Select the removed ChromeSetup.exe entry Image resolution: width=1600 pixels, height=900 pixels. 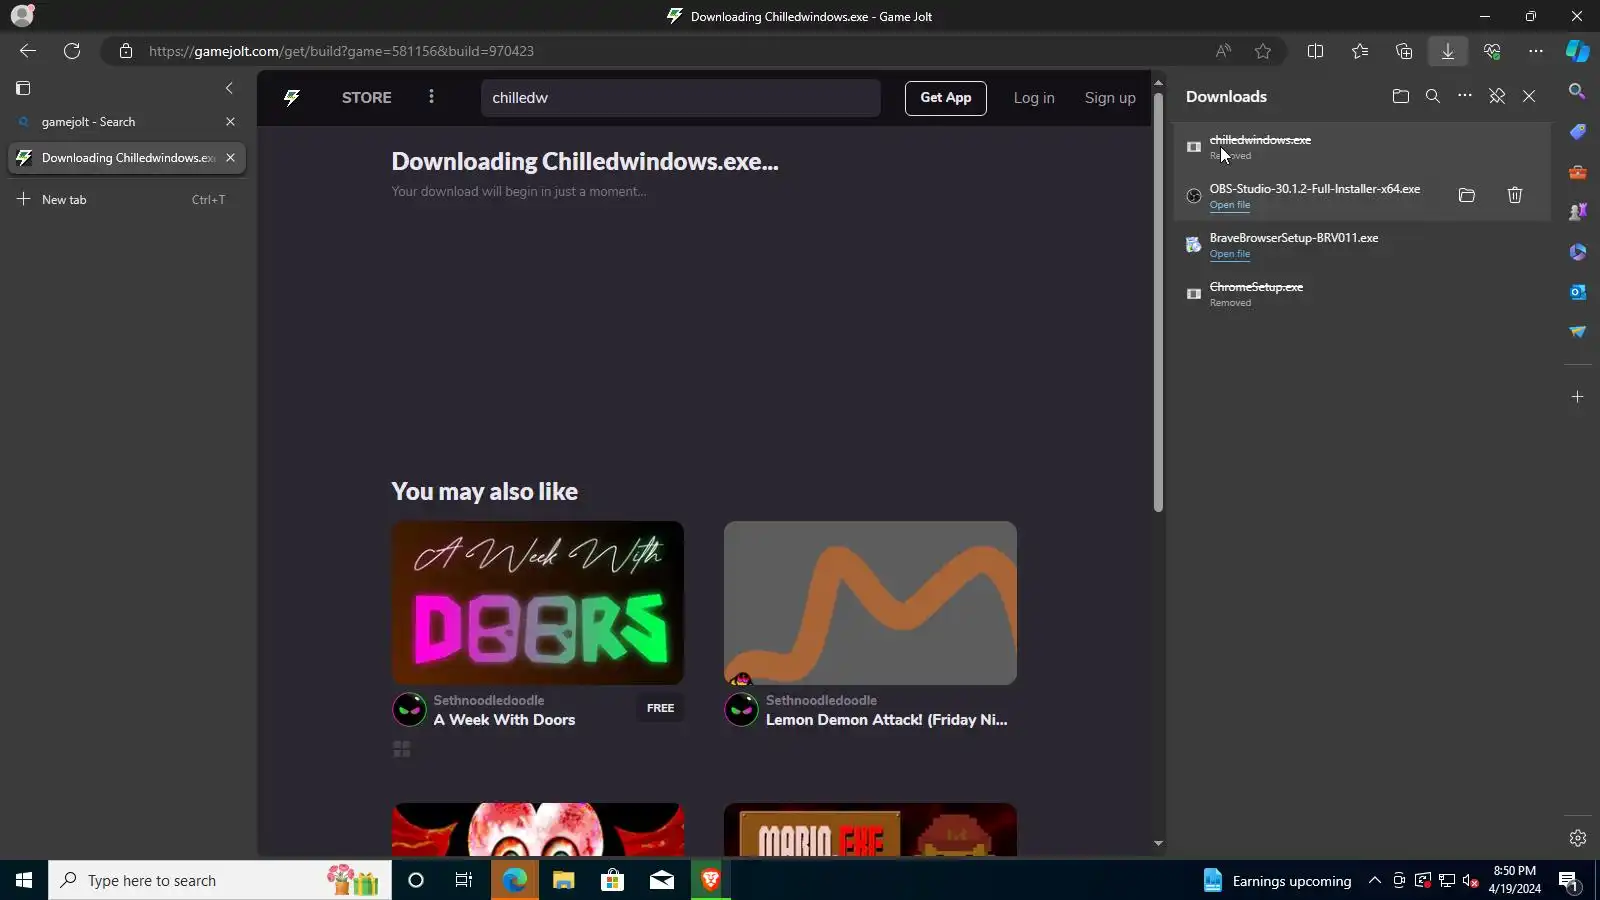coord(1362,294)
